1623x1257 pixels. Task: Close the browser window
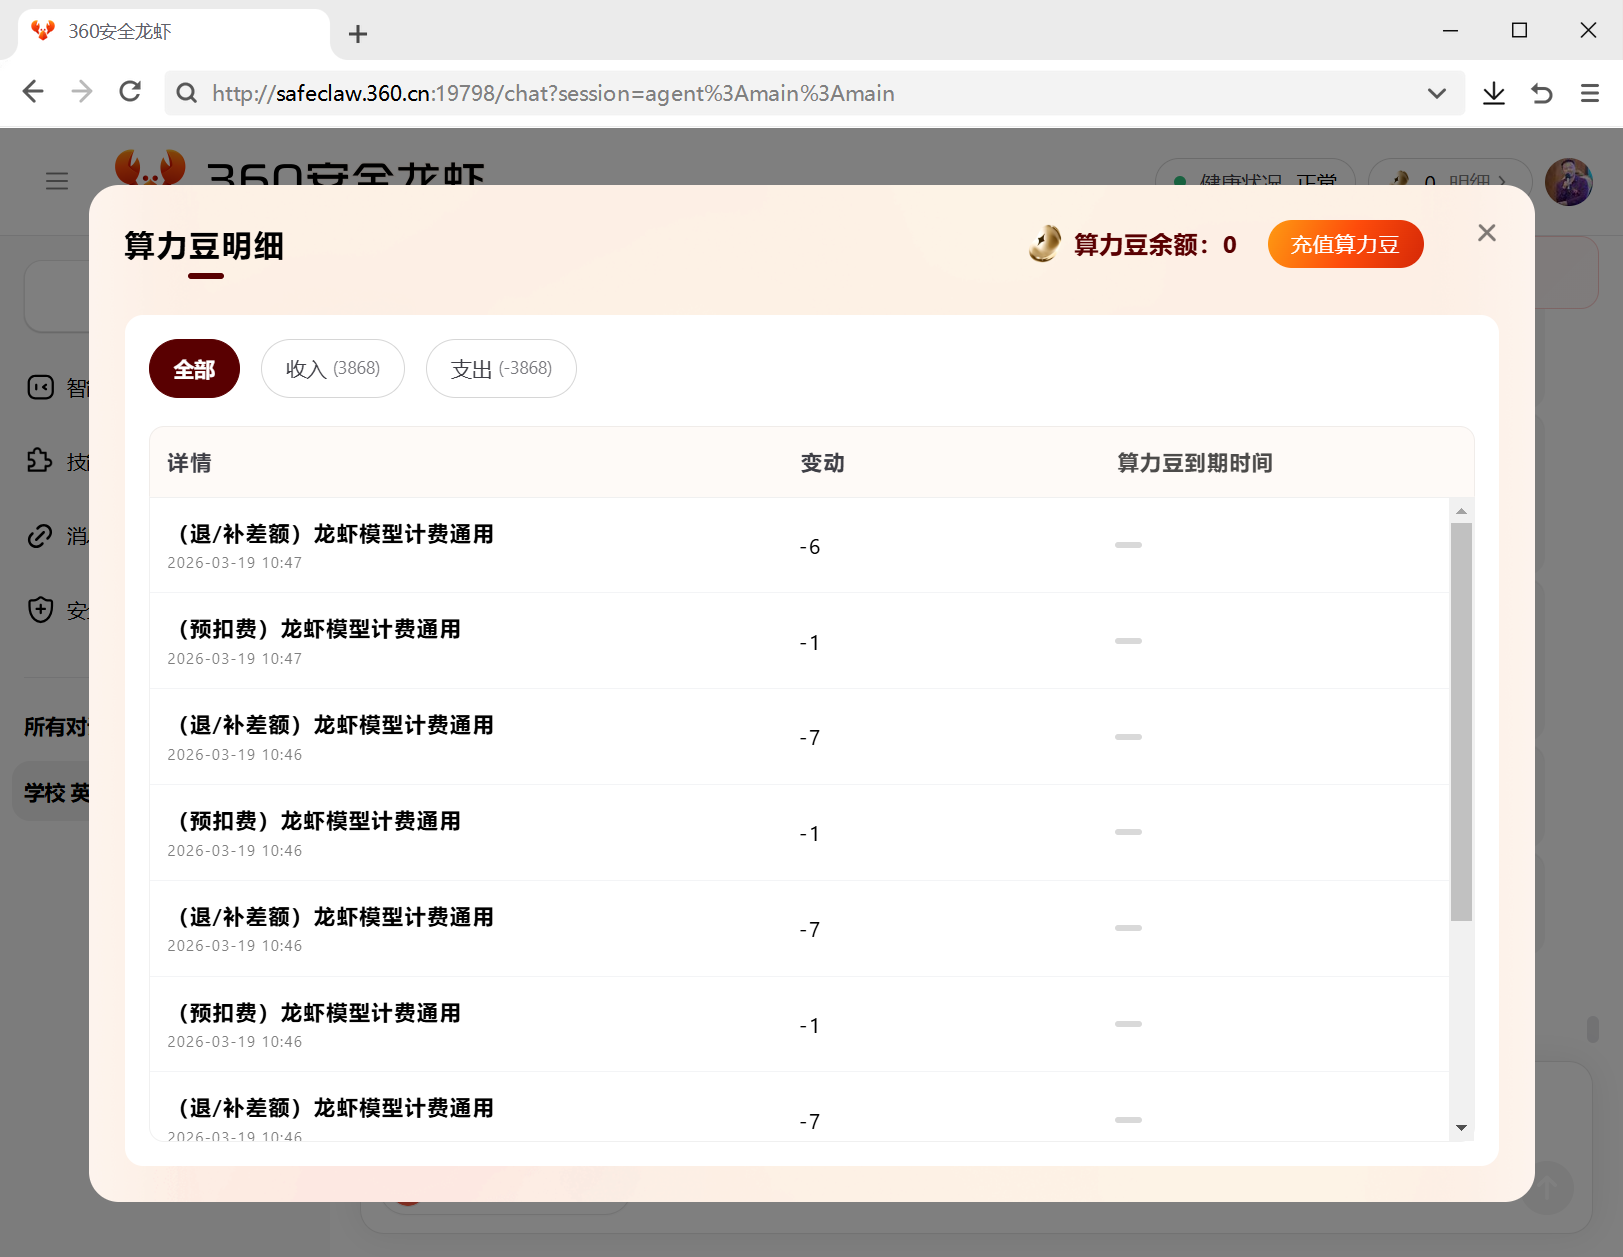[1588, 30]
